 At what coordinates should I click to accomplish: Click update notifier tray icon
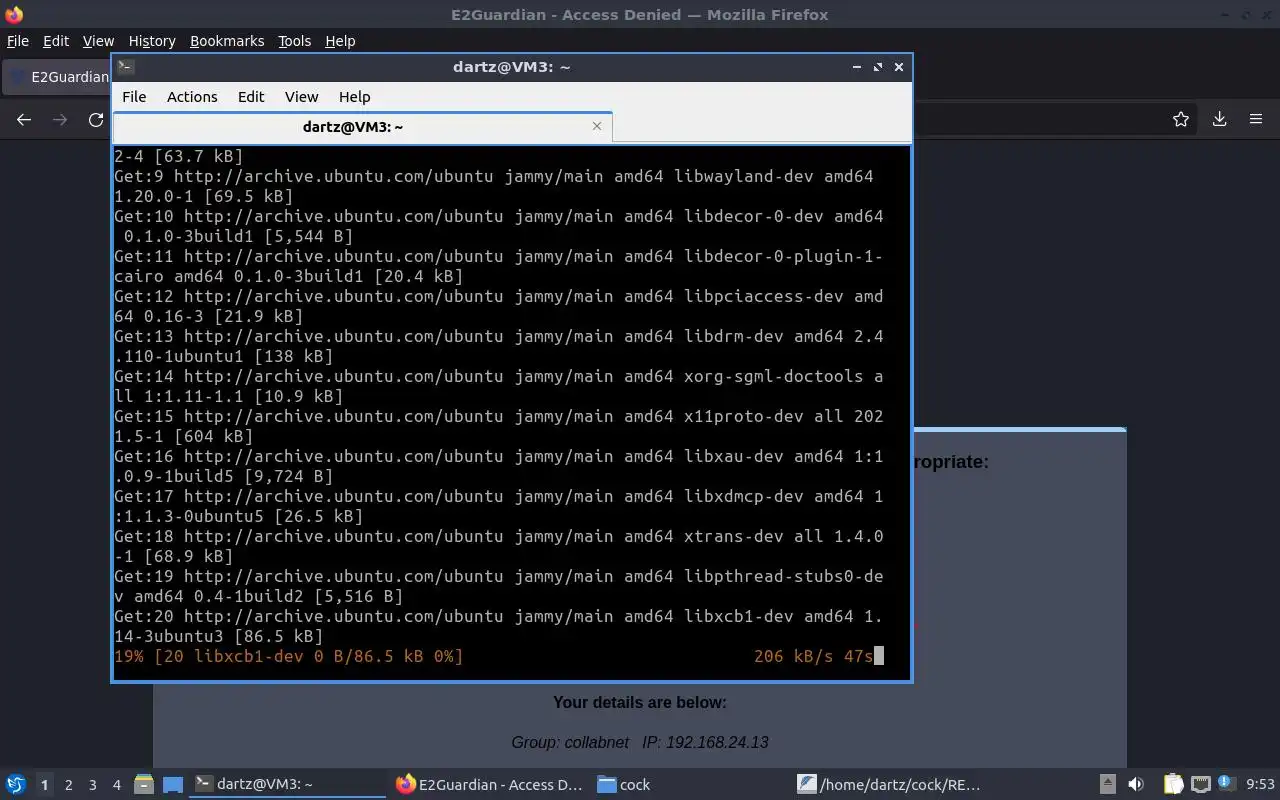[x=1227, y=785]
